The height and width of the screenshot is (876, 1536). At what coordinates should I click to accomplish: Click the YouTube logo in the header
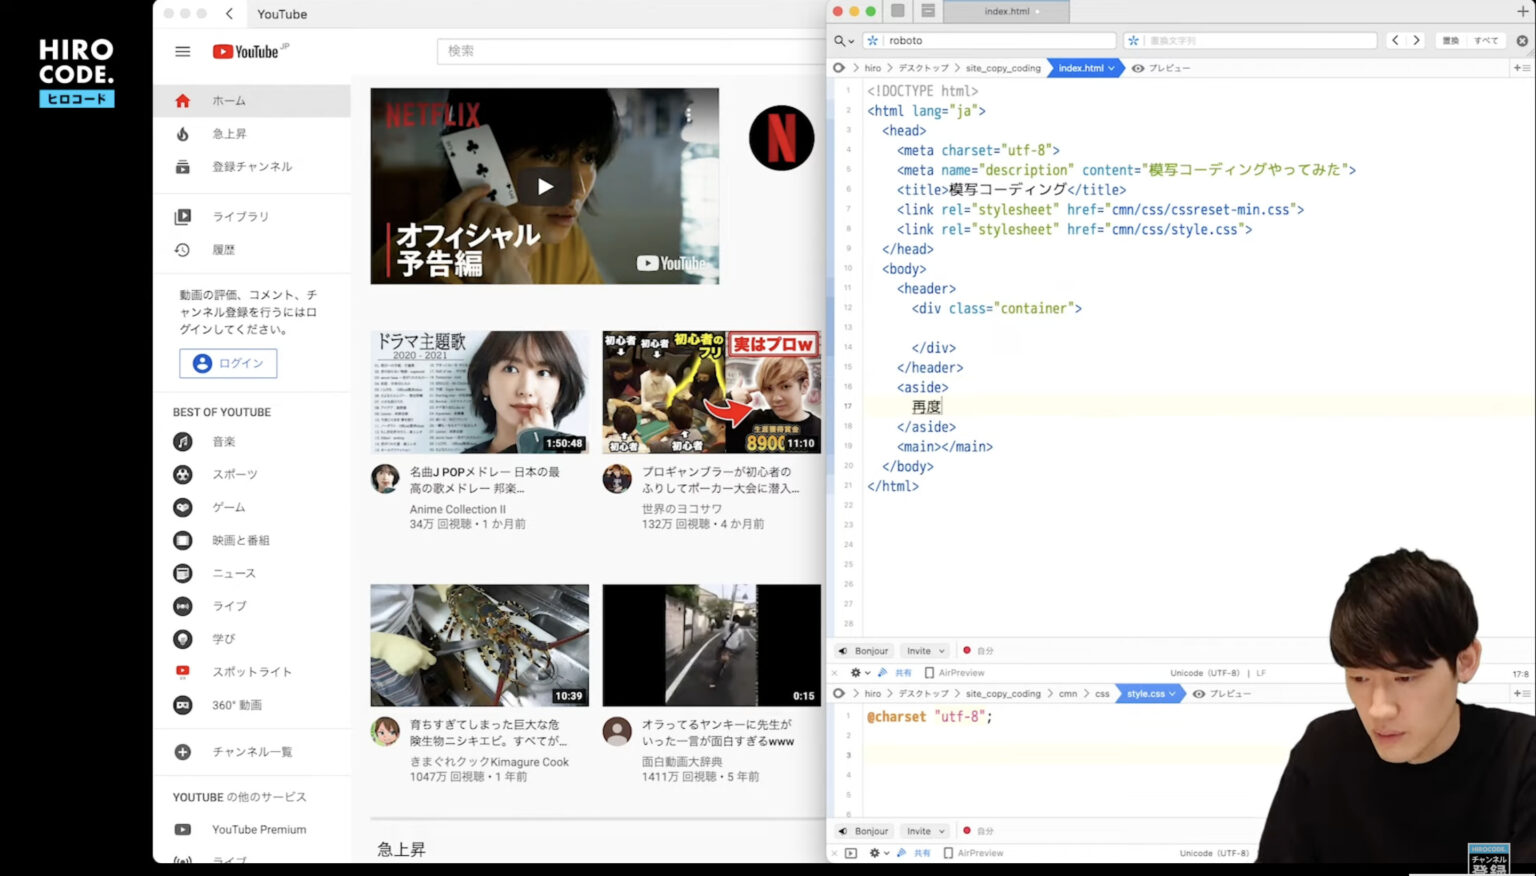coord(248,51)
